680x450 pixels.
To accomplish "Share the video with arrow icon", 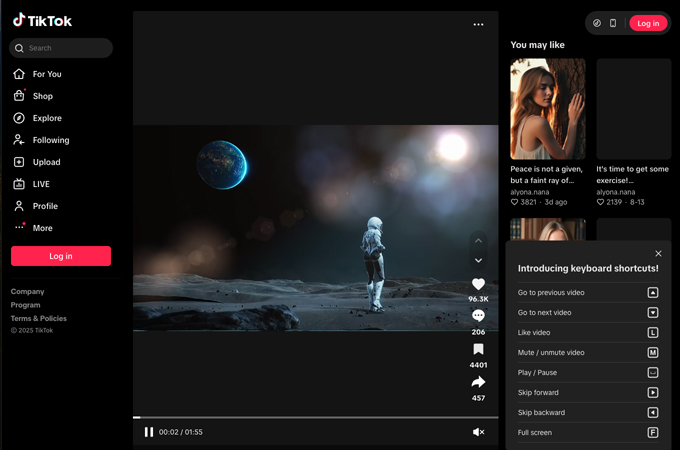I will tap(478, 382).
